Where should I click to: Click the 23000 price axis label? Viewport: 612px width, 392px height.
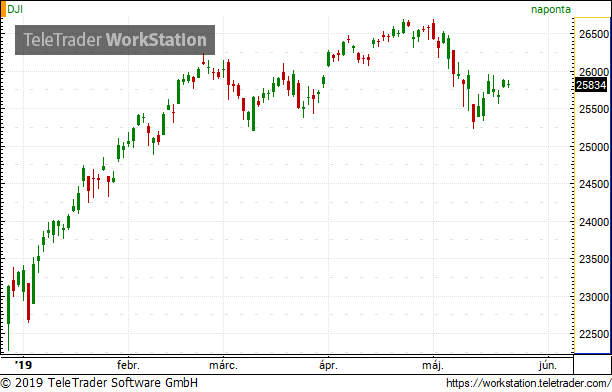pyautogui.click(x=594, y=298)
